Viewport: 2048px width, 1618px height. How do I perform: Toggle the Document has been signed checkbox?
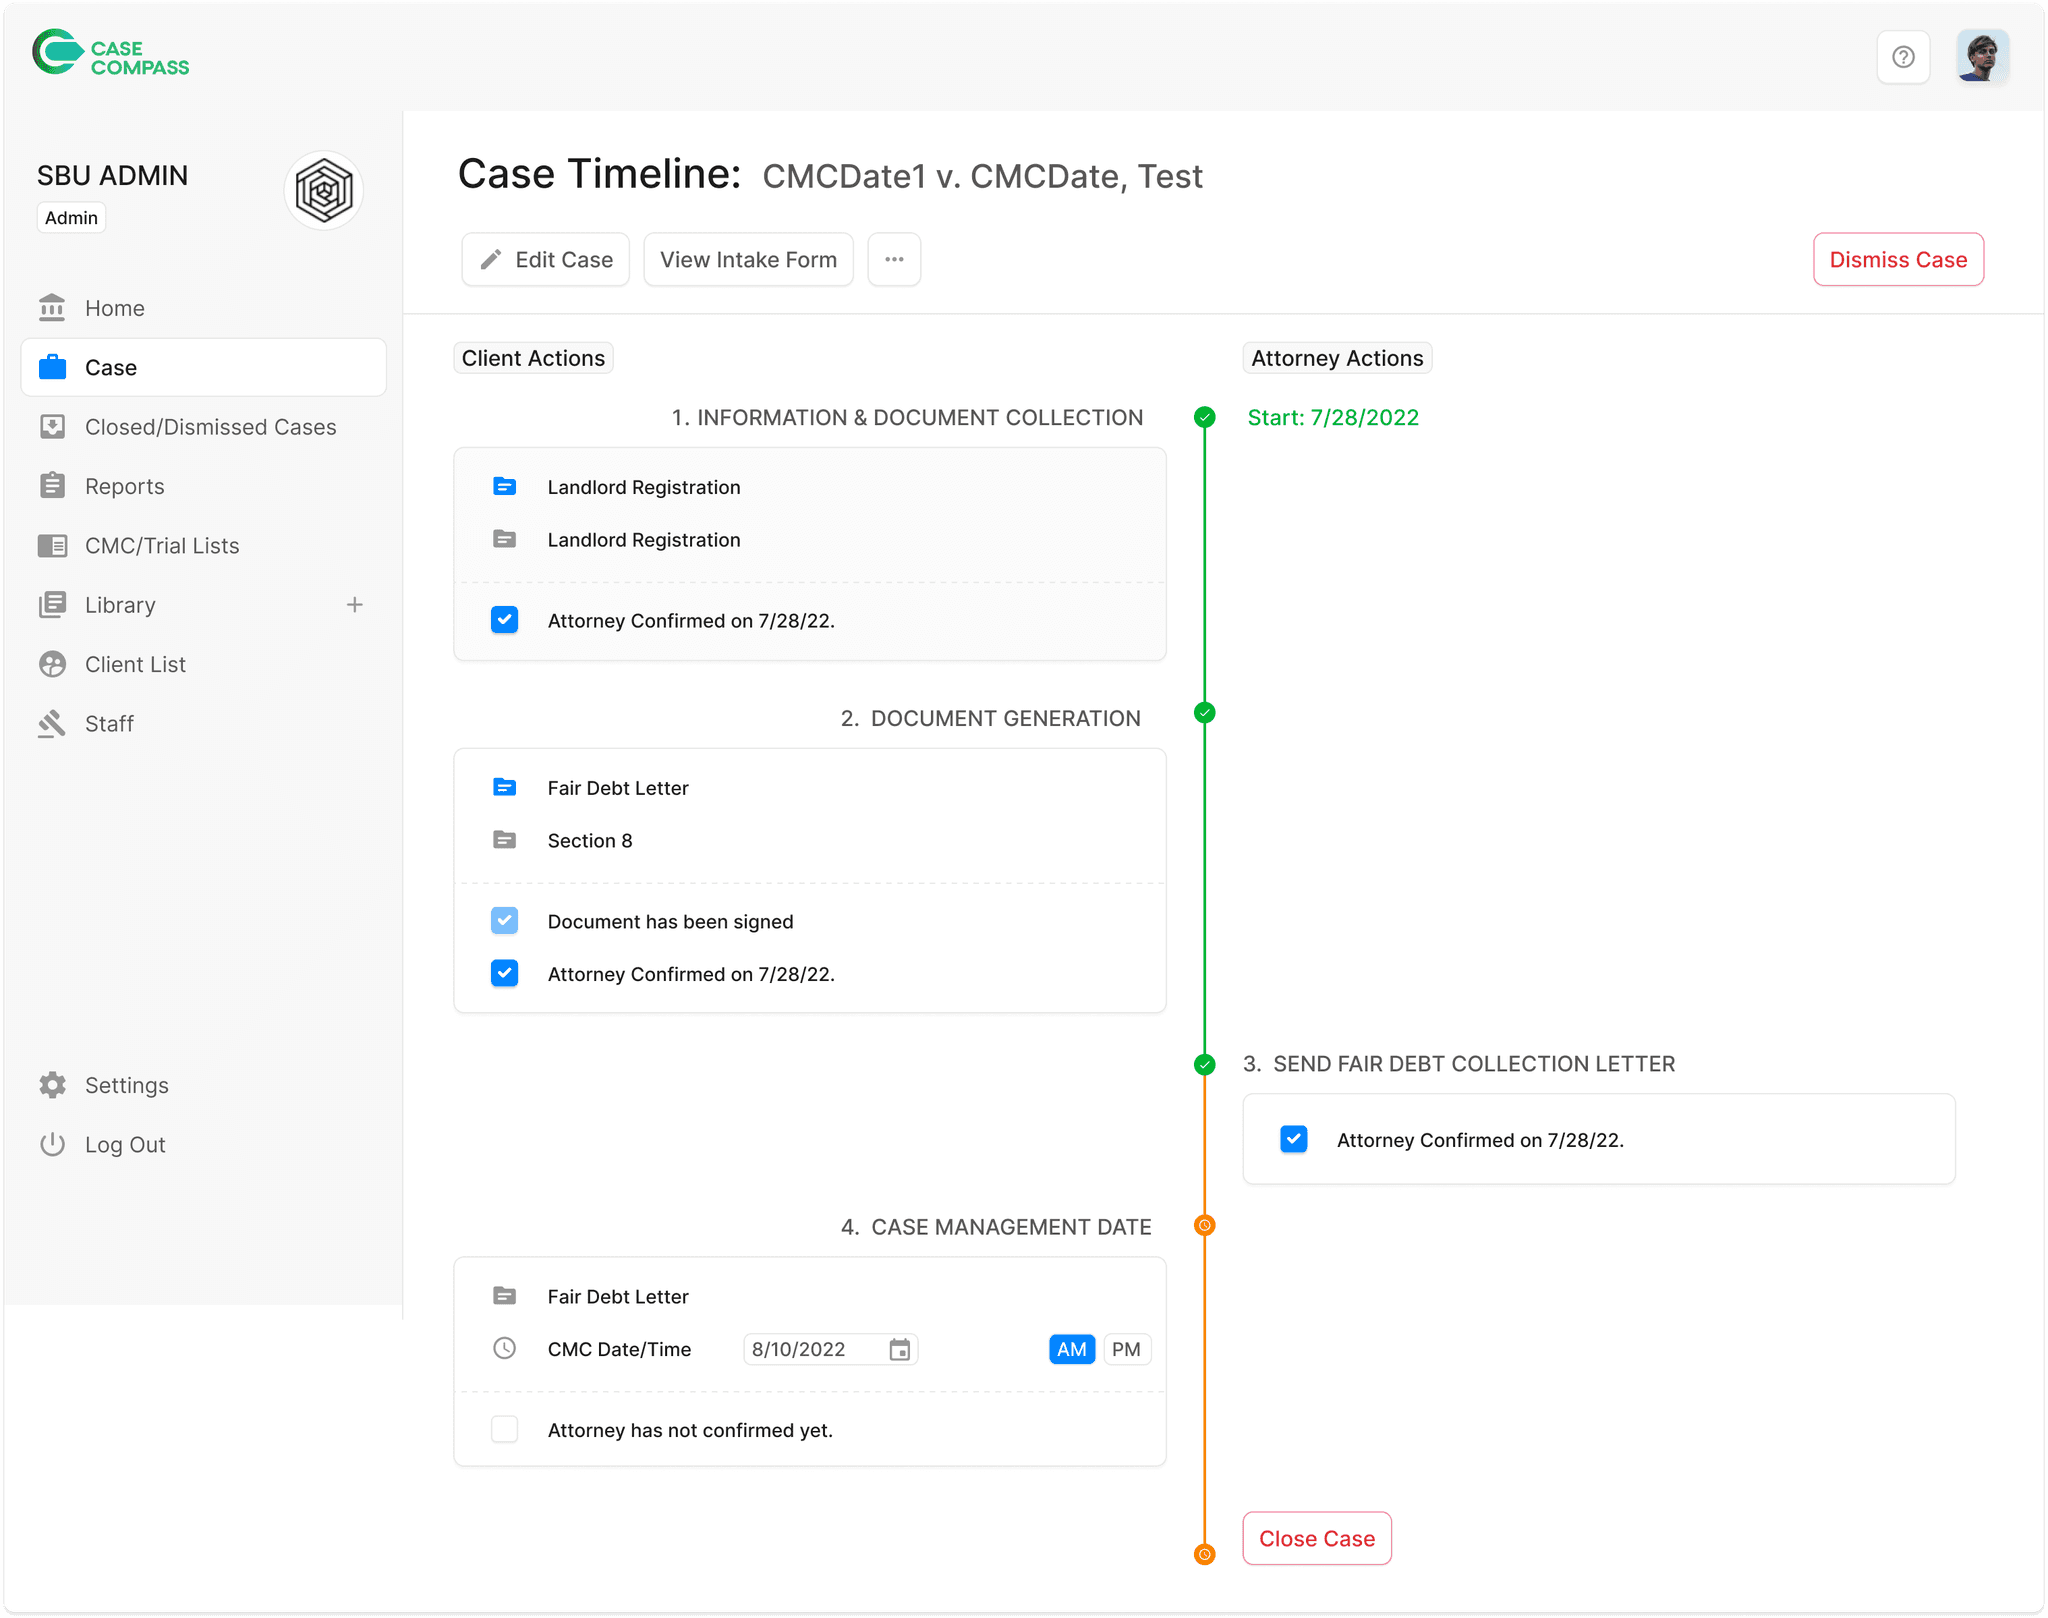click(x=505, y=921)
